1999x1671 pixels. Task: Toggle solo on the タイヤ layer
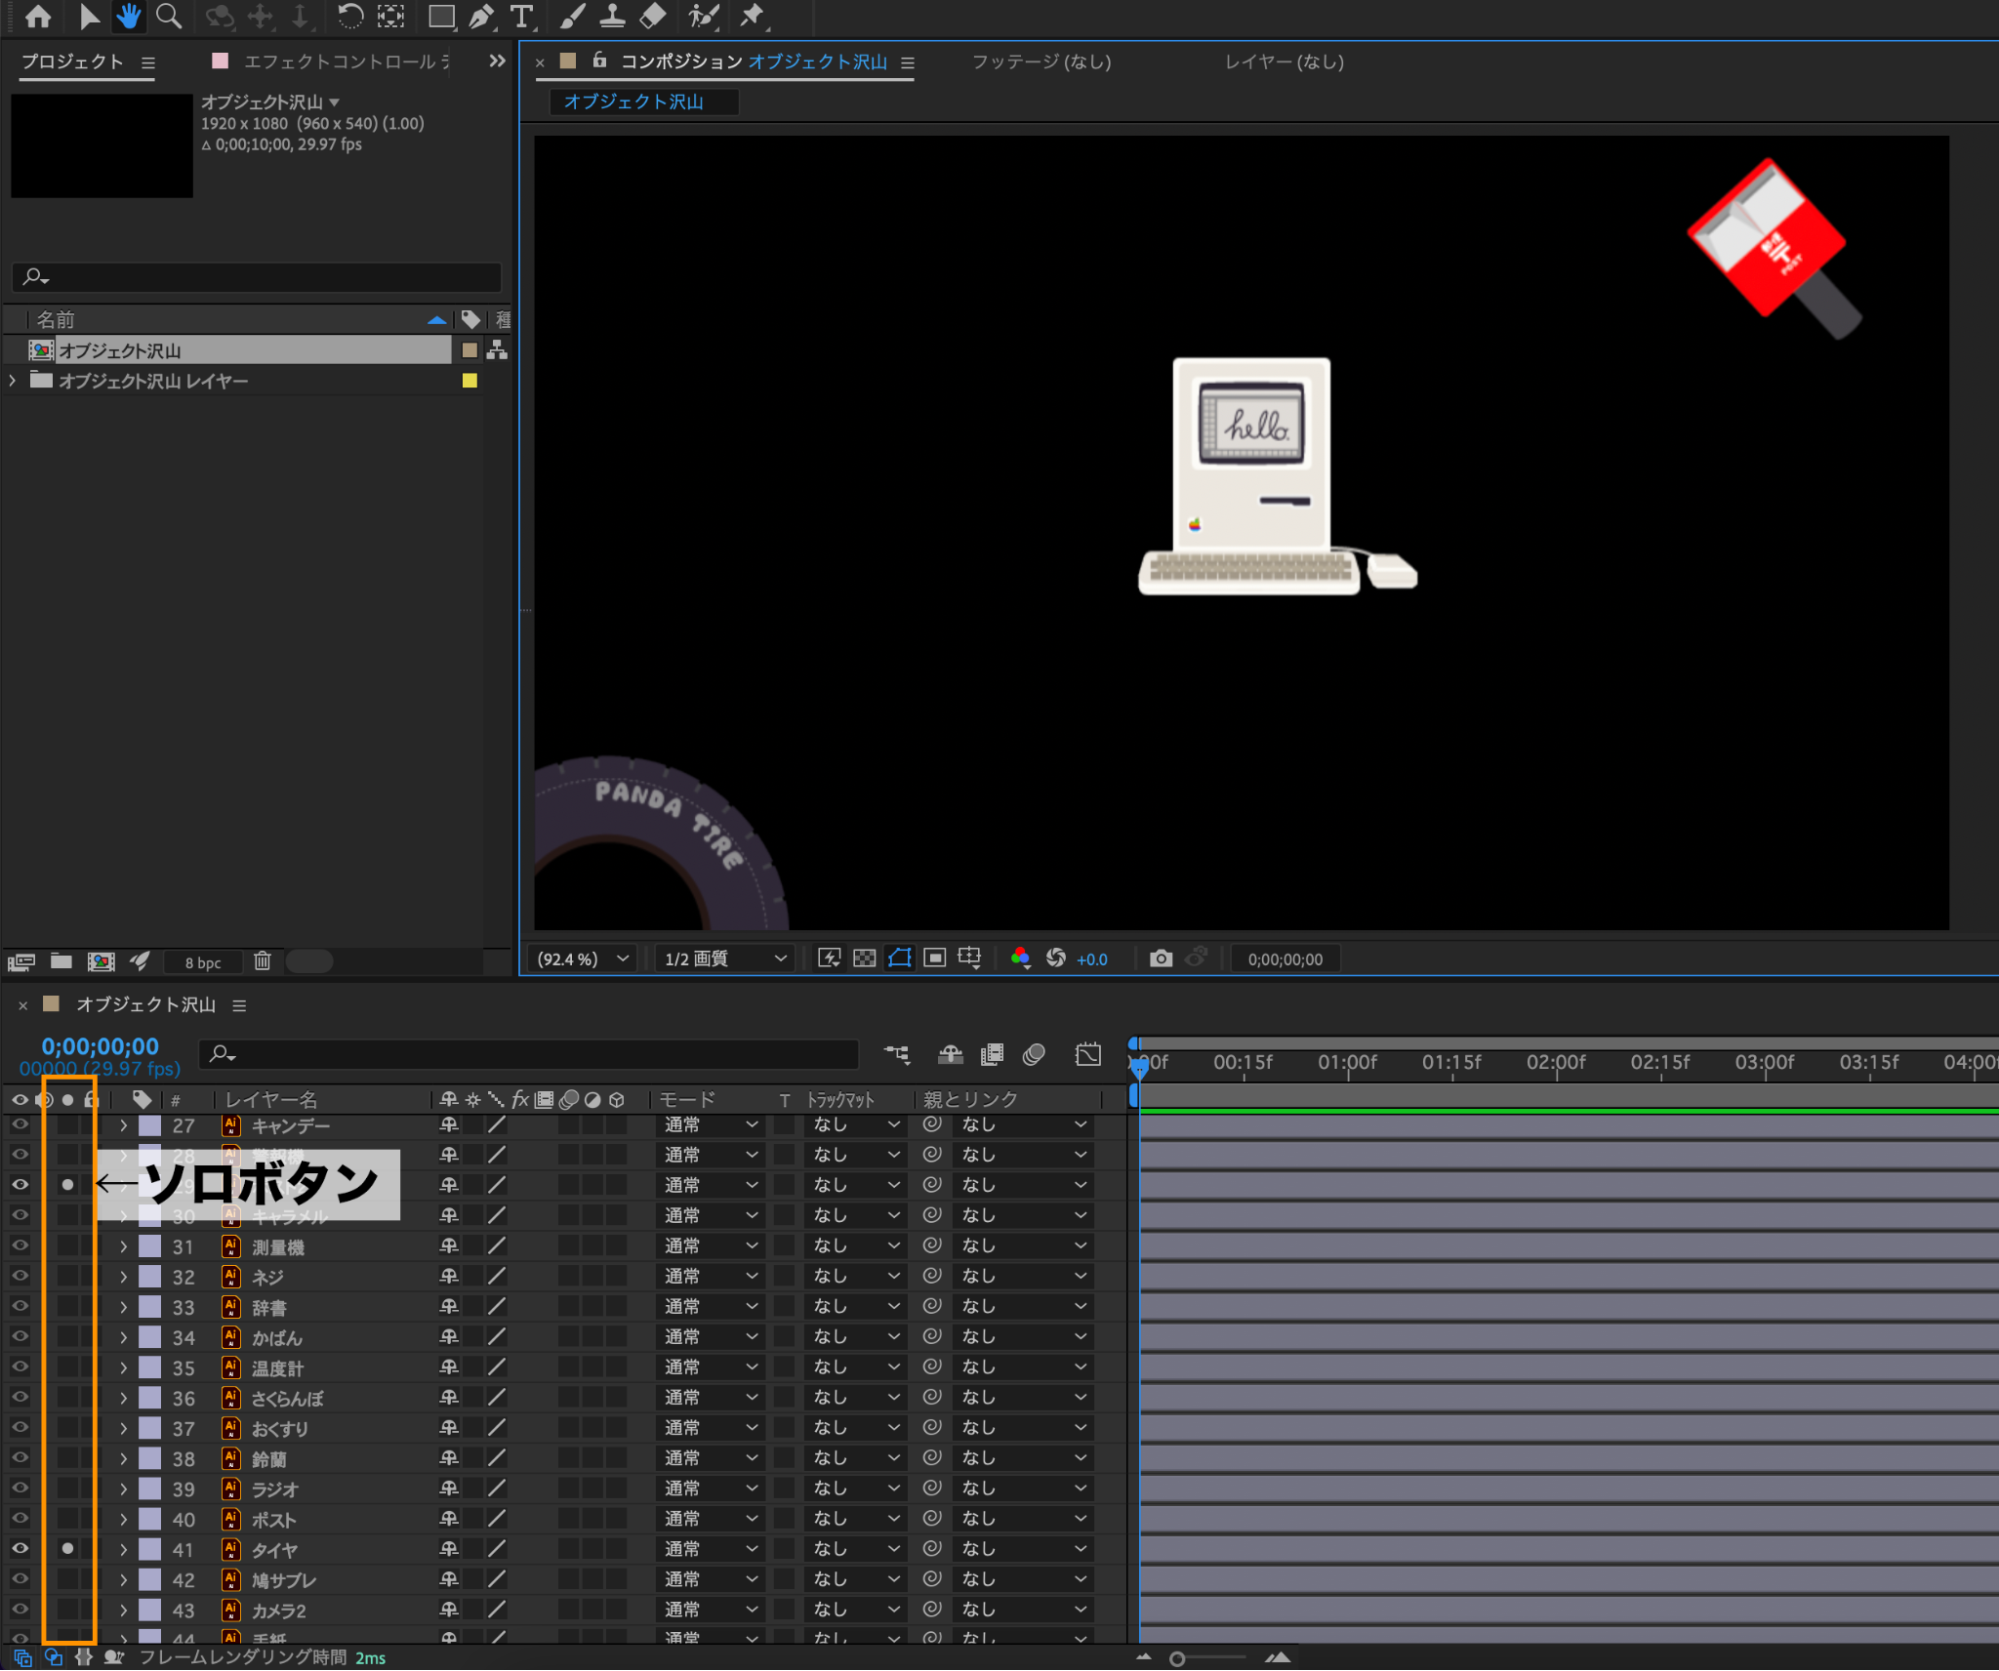pyautogui.click(x=67, y=1548)
